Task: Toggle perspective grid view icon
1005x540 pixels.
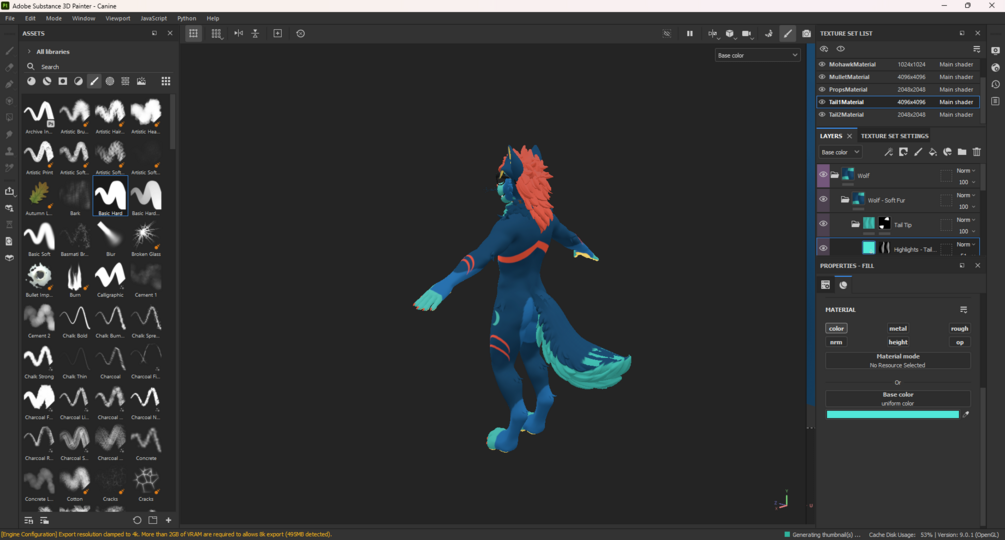Action: click(x=217, y=33)
